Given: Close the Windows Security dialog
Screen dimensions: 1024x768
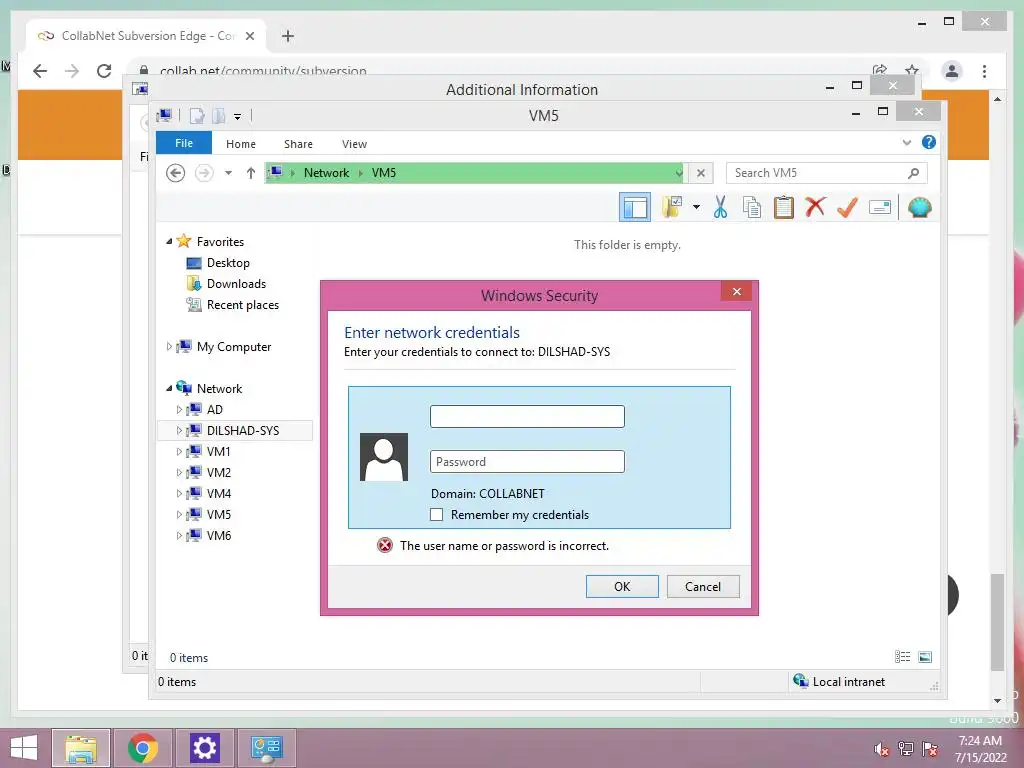Looking at the screenshot, I should tap(736, 291).
